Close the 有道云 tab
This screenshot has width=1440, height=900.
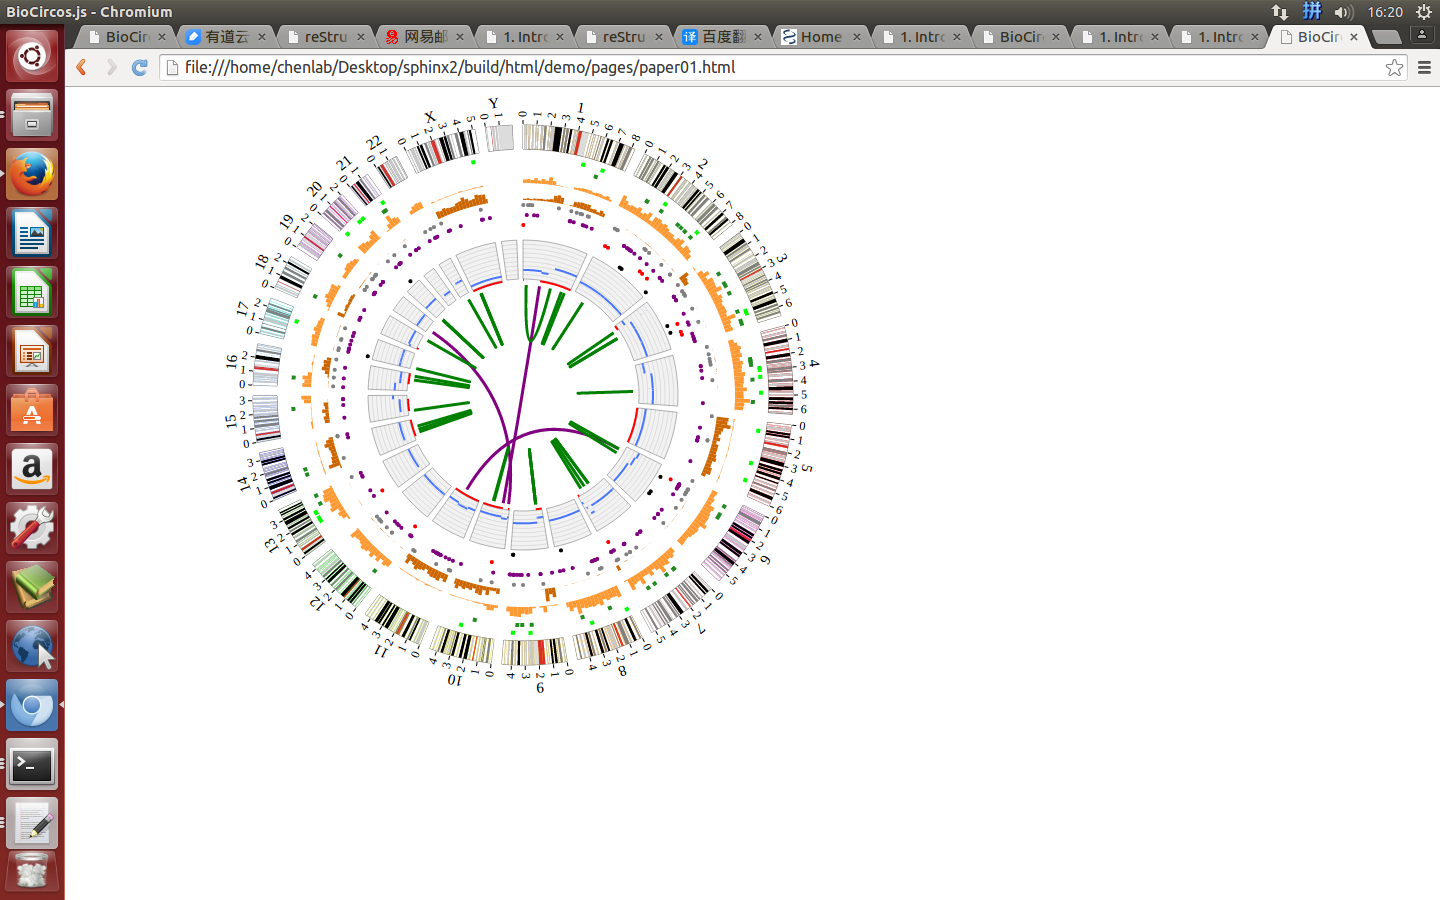[x=262, y=37]
